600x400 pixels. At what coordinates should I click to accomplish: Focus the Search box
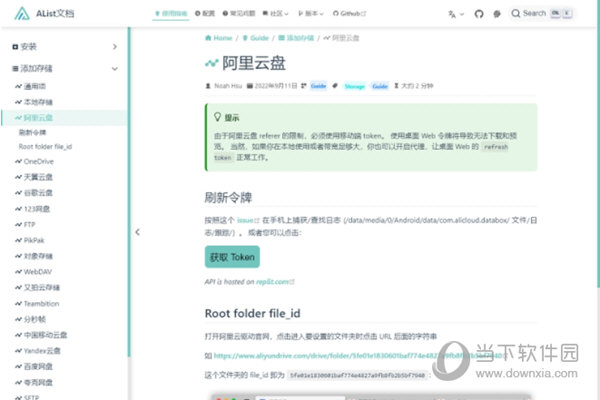pos(542,13)
